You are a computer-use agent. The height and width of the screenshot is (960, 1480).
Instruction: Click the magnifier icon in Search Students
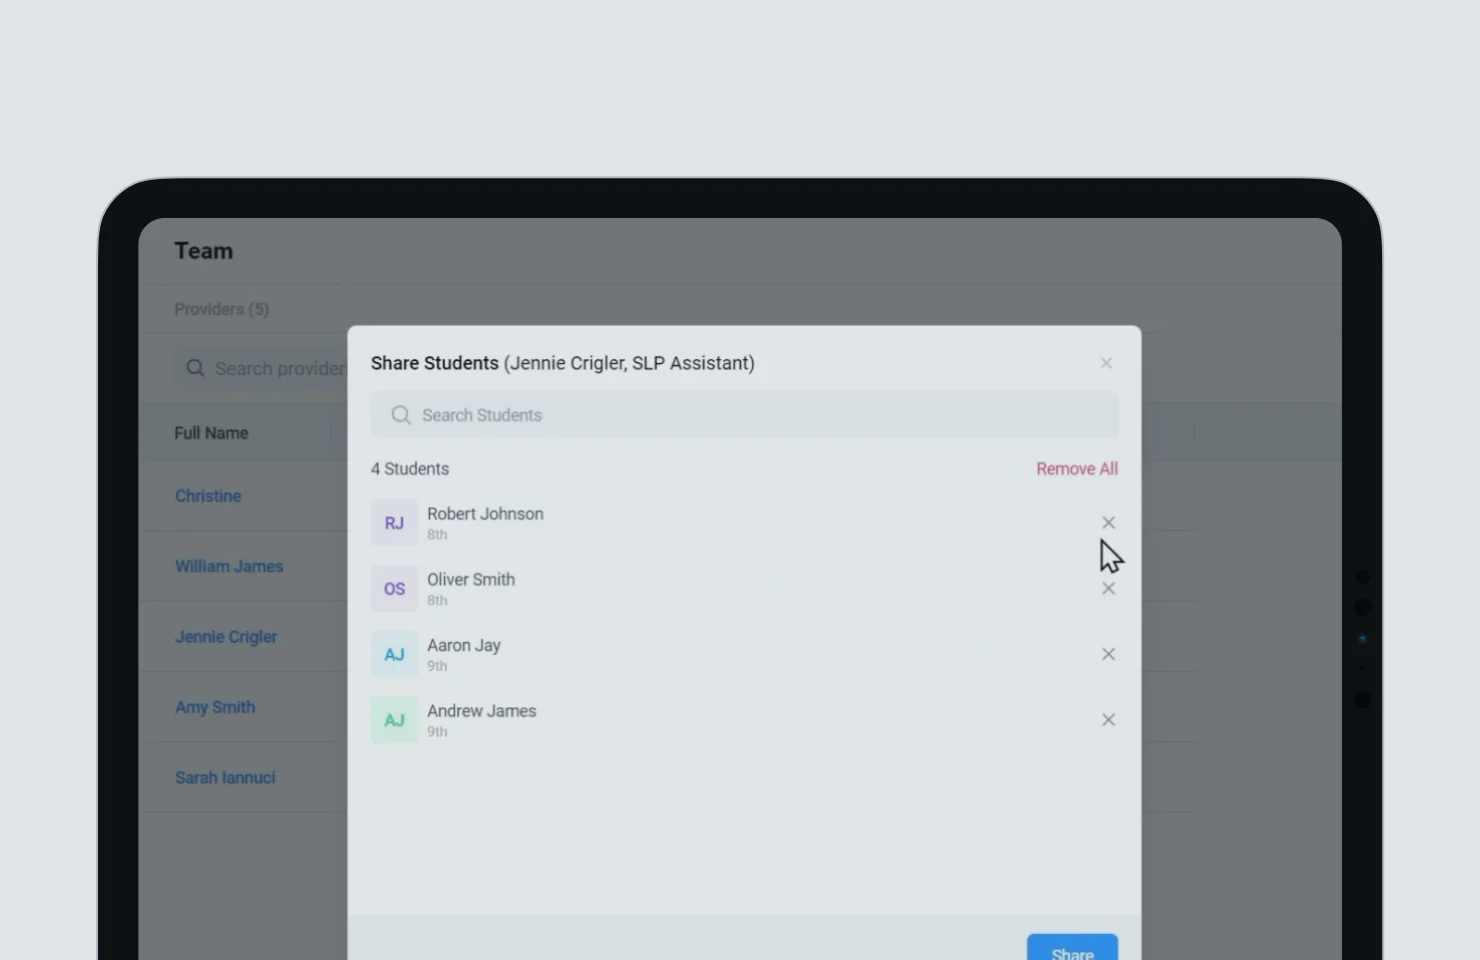click(401, 415)
